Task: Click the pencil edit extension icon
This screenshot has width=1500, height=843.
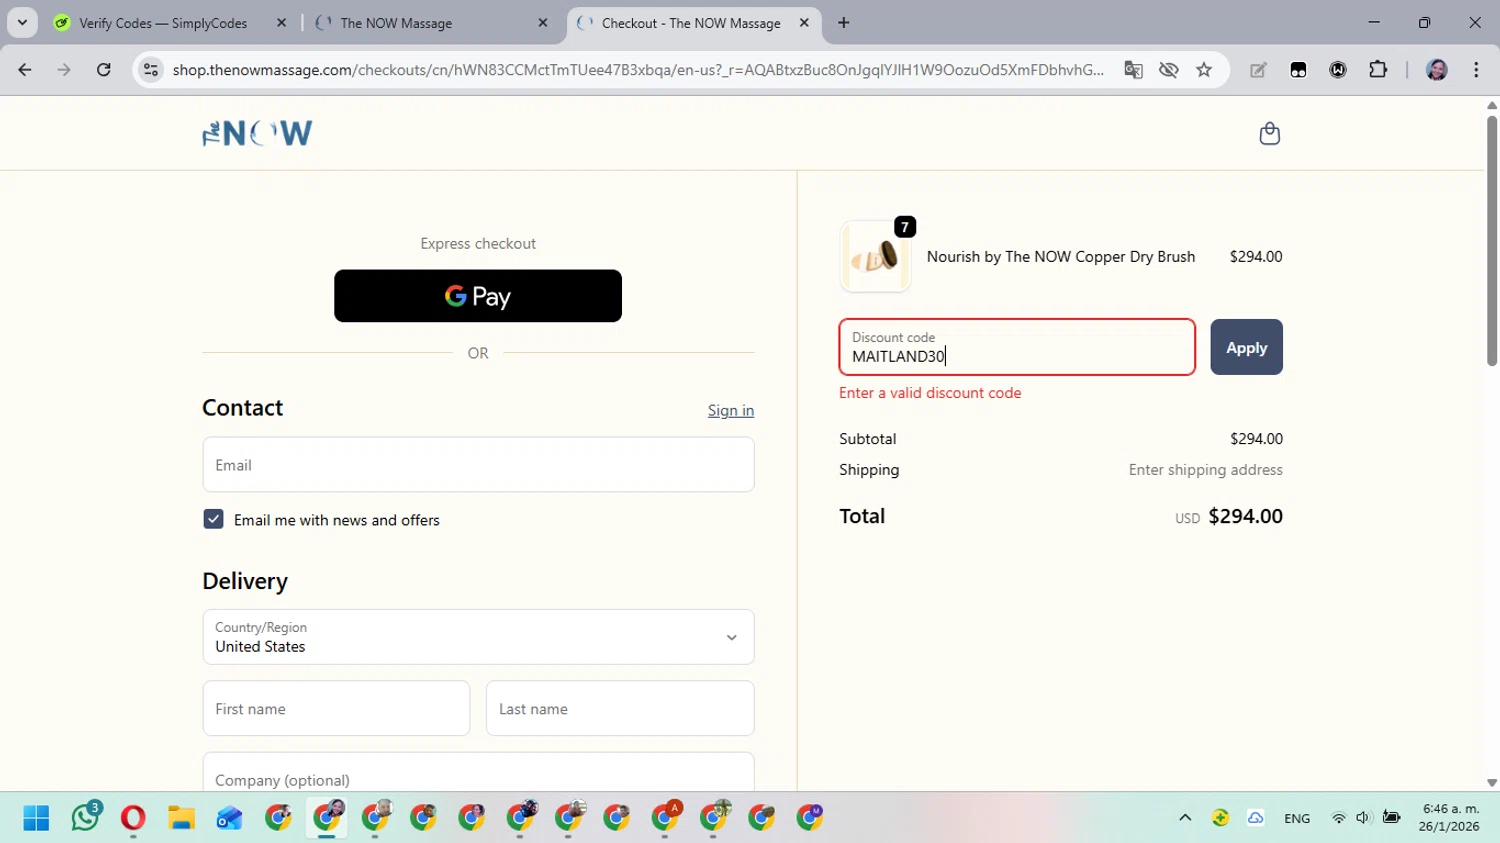Action: pos(1258,70)
